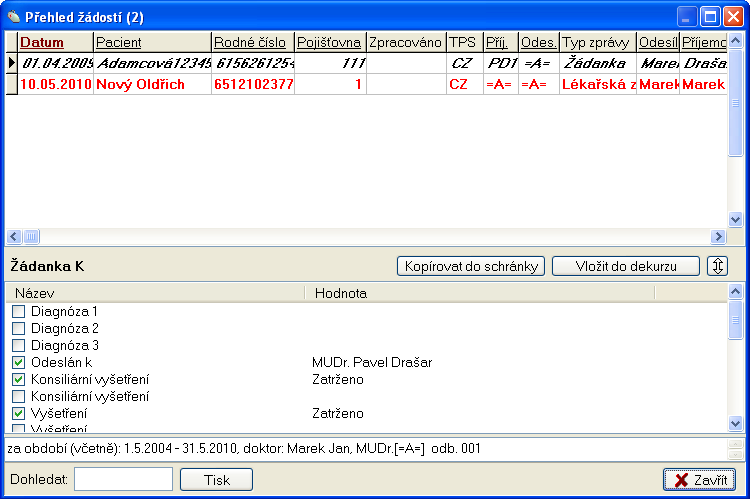
Task: Toggle the Diagnóza 3 checkbox
Action: pos(18,345)
